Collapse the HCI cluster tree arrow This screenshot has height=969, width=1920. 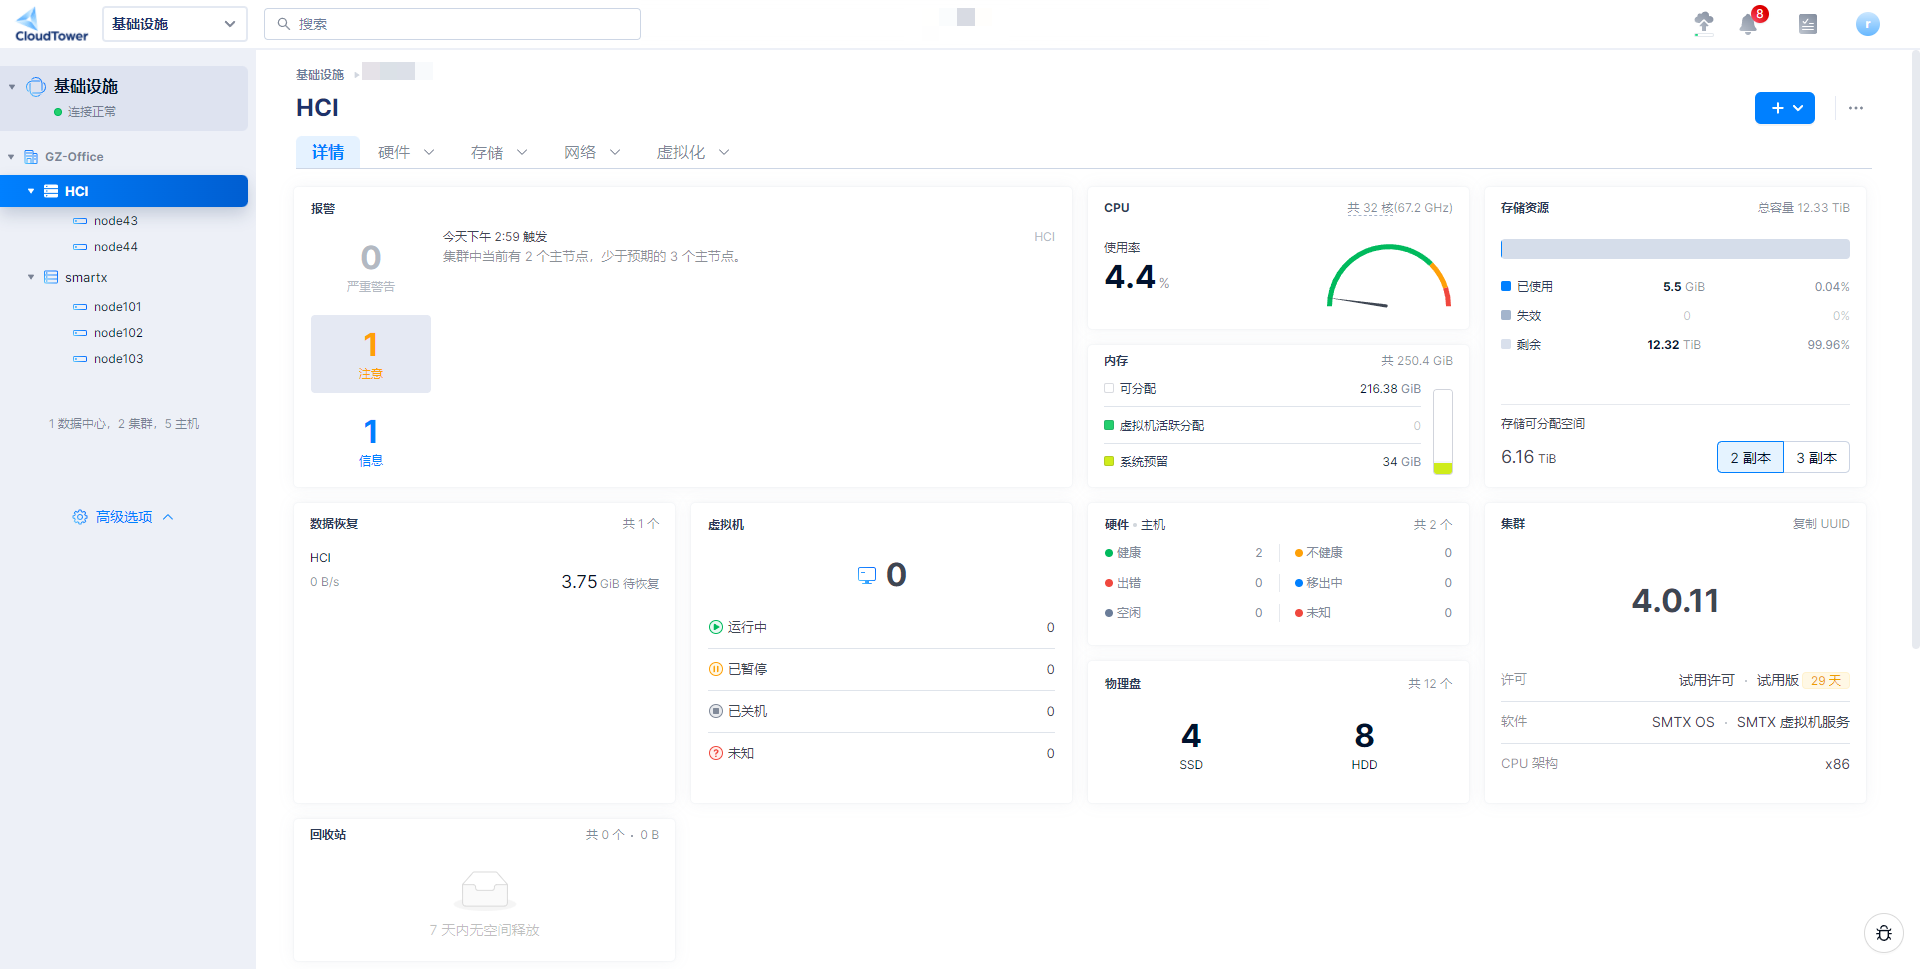[31, 191]
